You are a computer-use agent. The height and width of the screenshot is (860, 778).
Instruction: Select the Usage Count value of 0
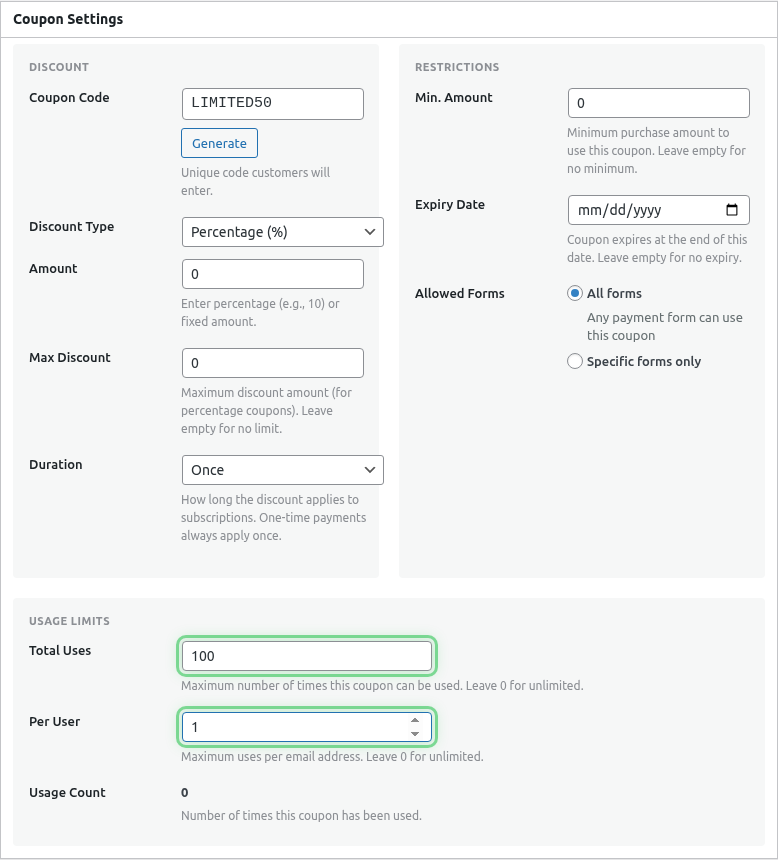[184, 792]
